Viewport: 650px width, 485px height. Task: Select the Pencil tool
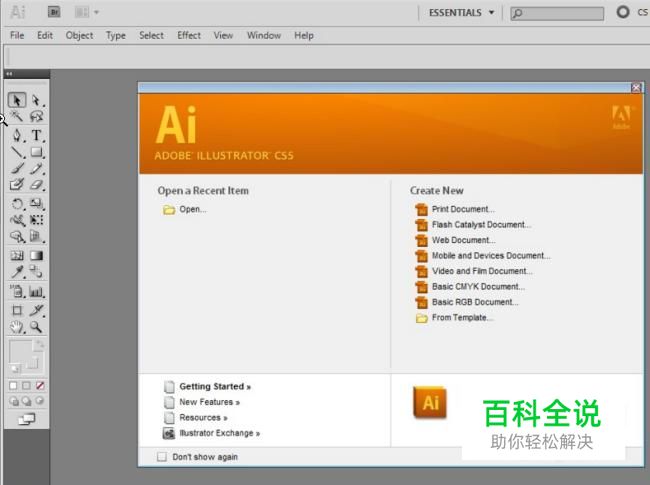pyautogui.click(x=36, y=168)
